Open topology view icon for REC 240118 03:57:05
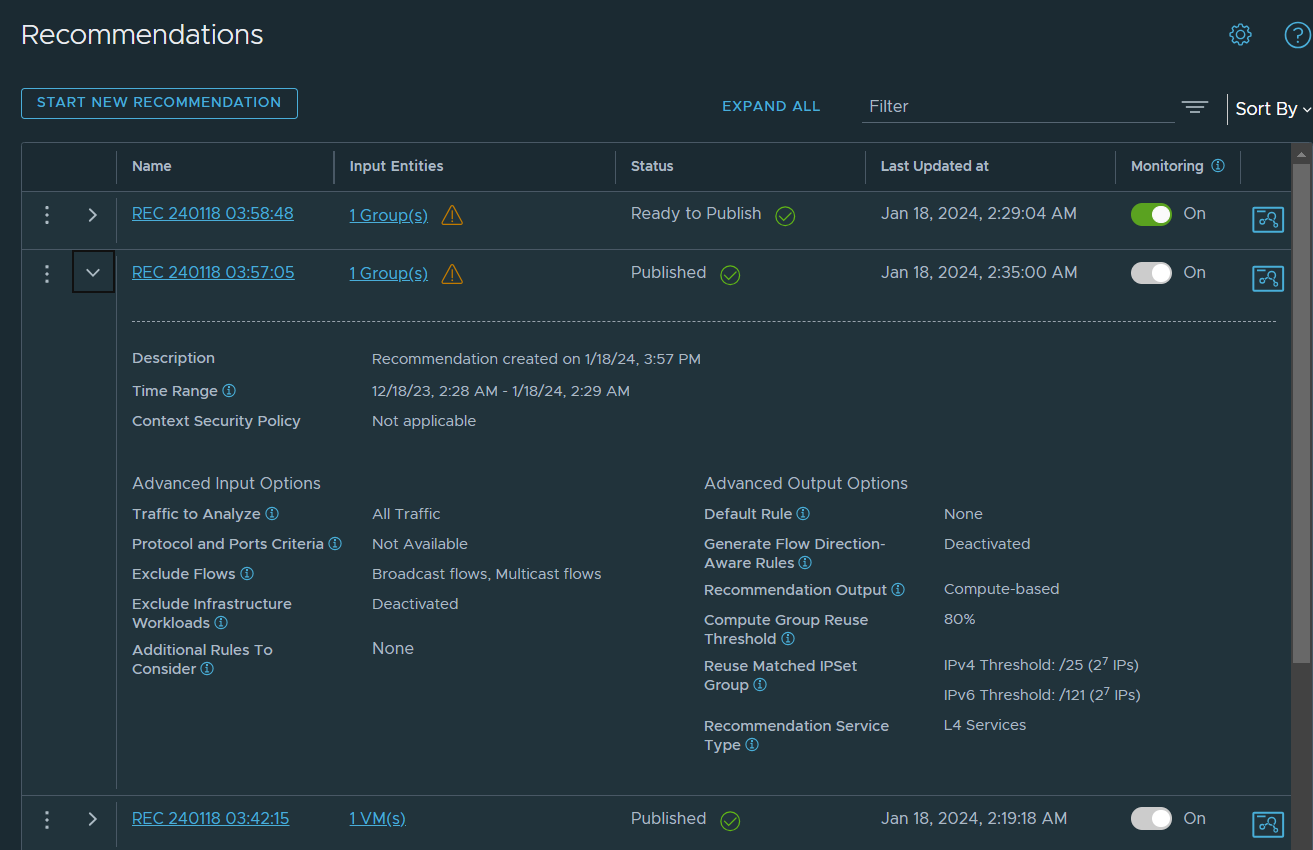Screen dimensions: 1313x850 coord(1268,278)
